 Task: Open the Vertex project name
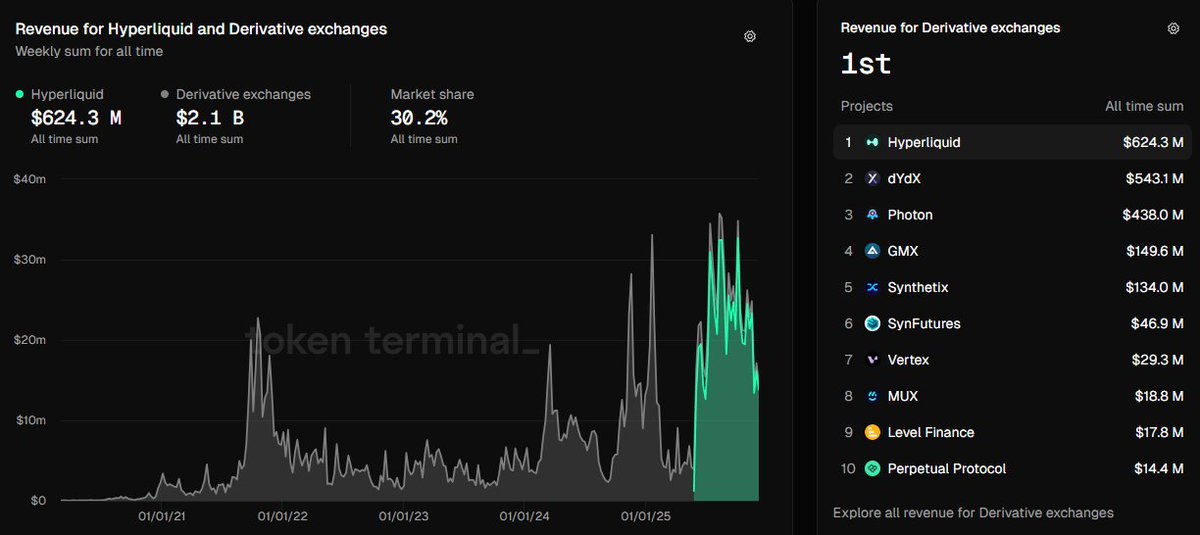coord(908,360)
